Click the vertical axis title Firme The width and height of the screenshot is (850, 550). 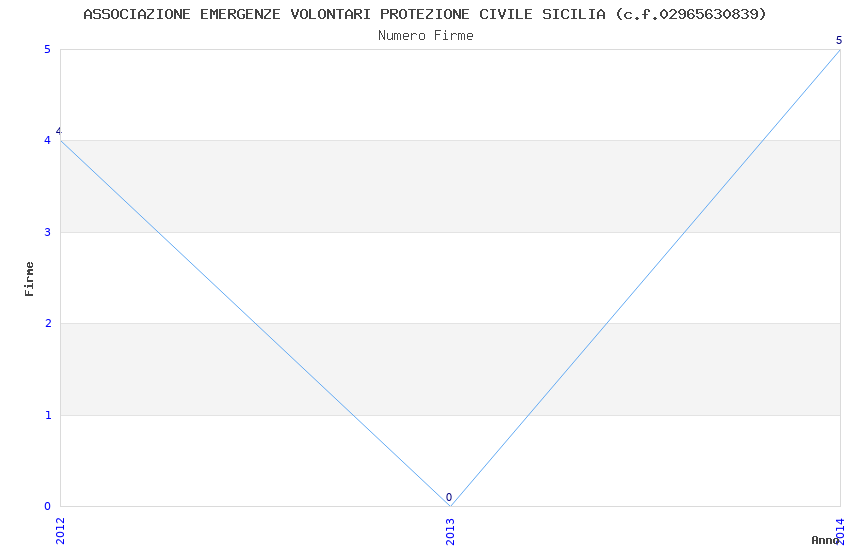pyautogui.click(x=29, y=279)
